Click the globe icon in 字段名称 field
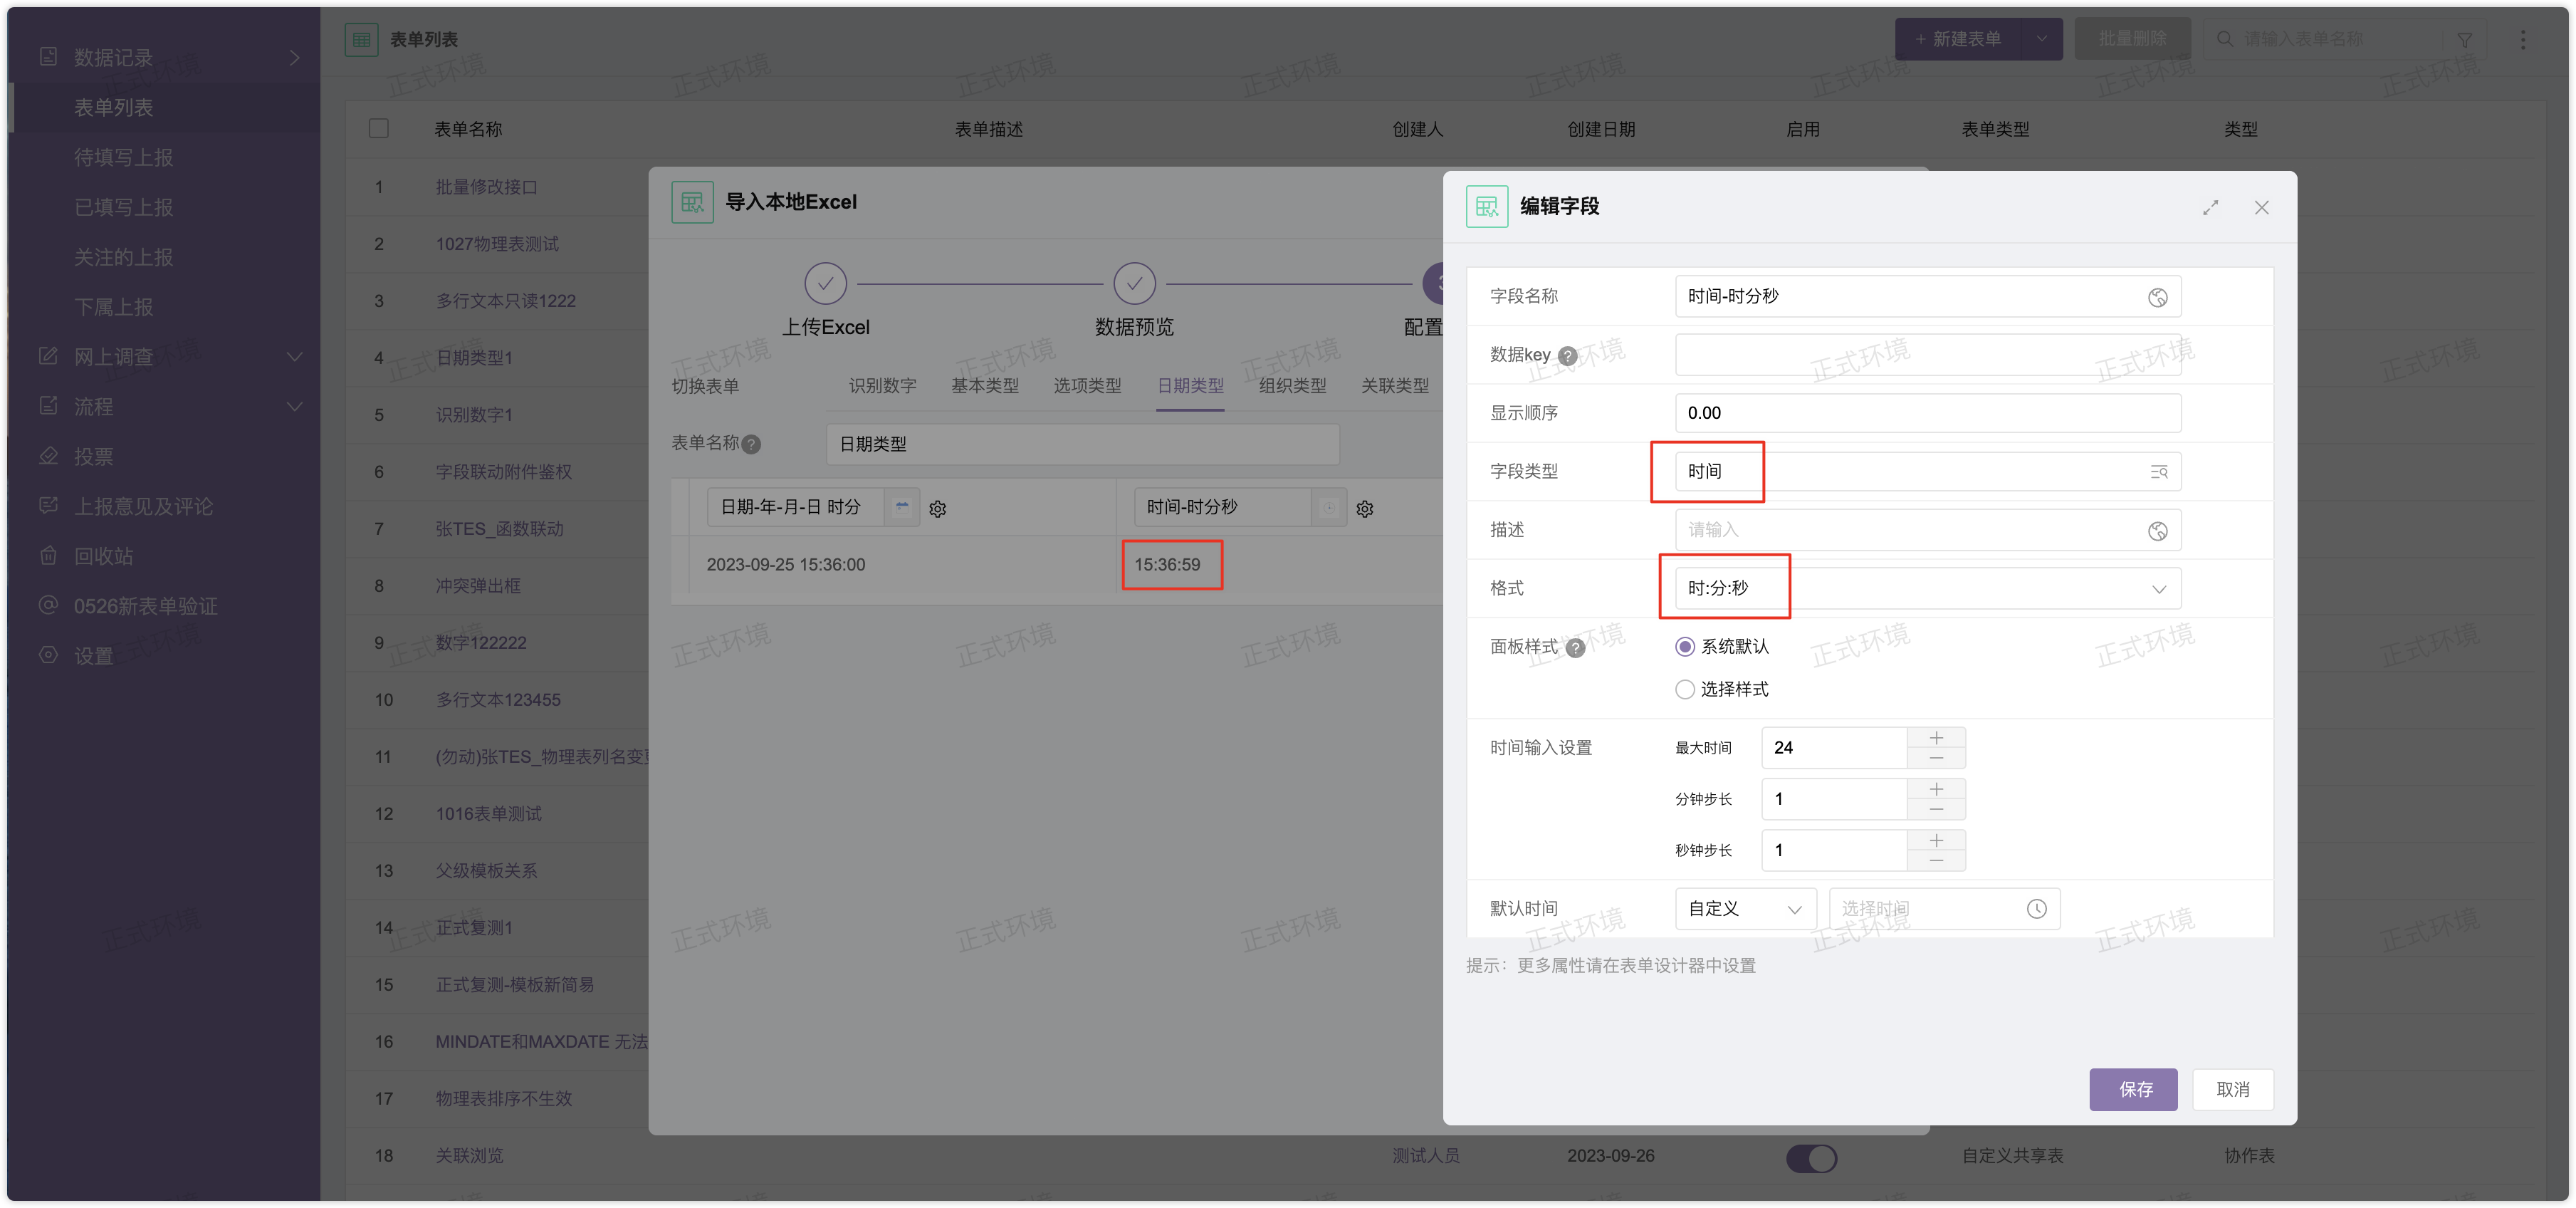This screenshot has height=1208, width=2576. tap(2157, 297)
